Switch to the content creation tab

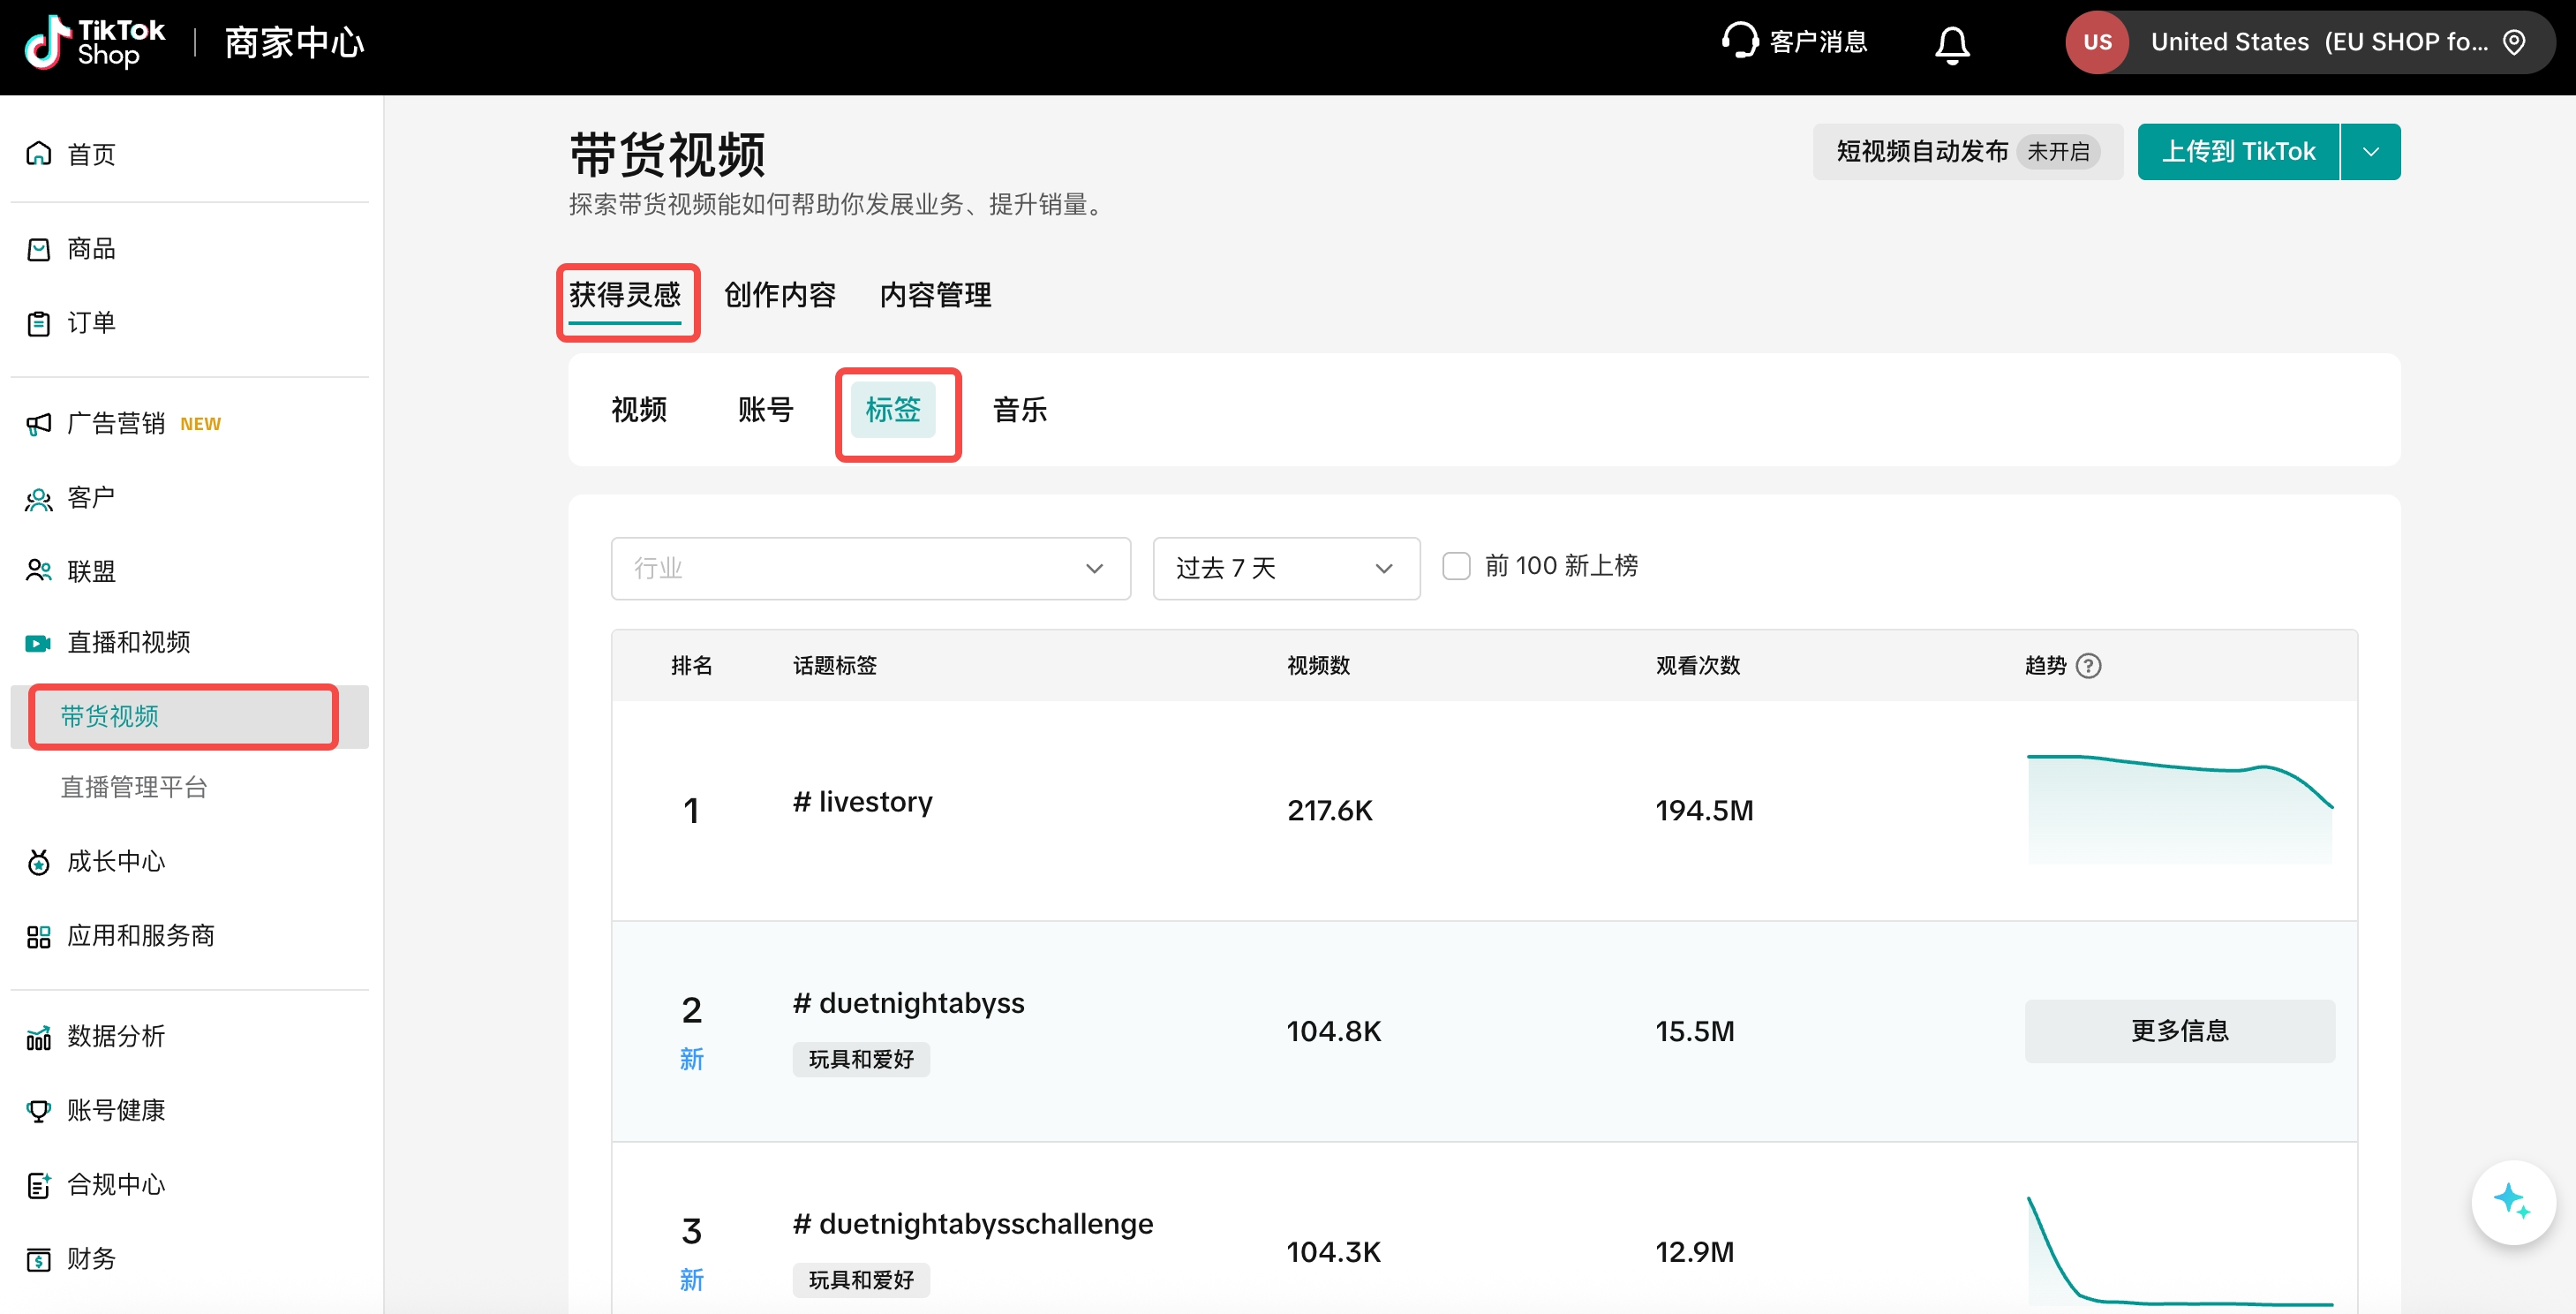tap(779, 295)
